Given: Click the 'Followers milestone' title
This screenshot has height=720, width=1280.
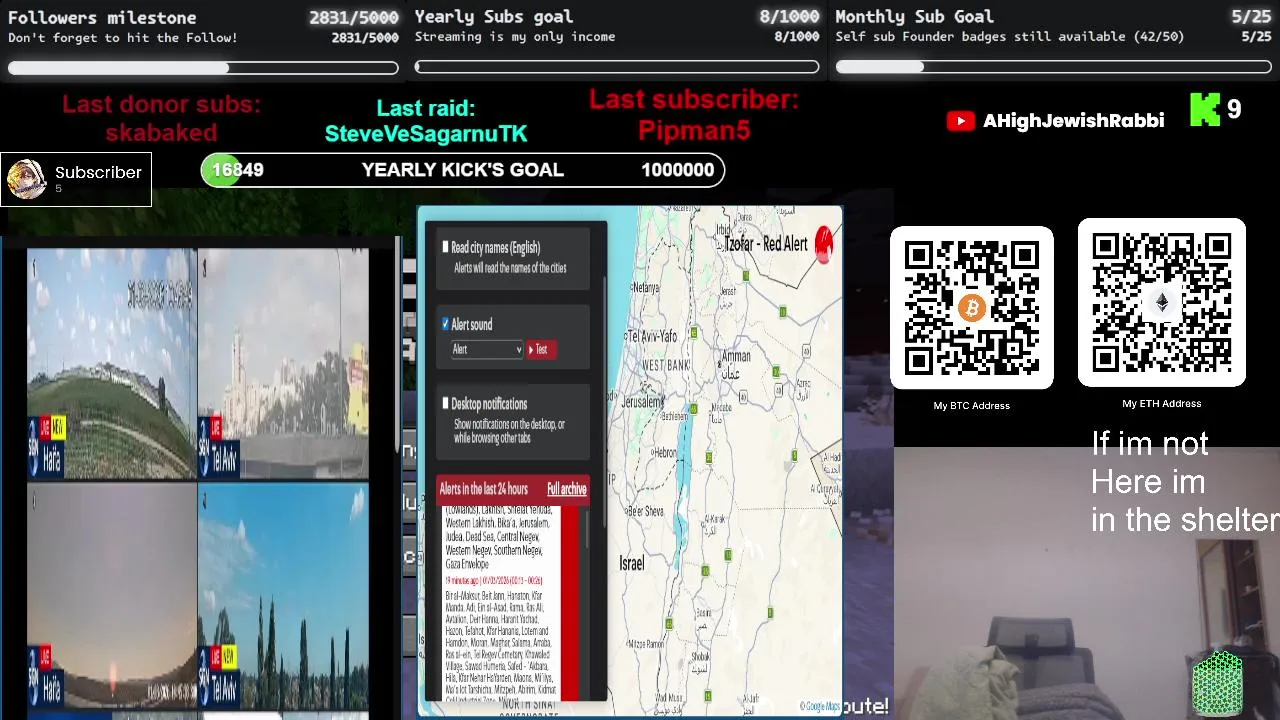Looking at the screenshot, I should point(102,18).
